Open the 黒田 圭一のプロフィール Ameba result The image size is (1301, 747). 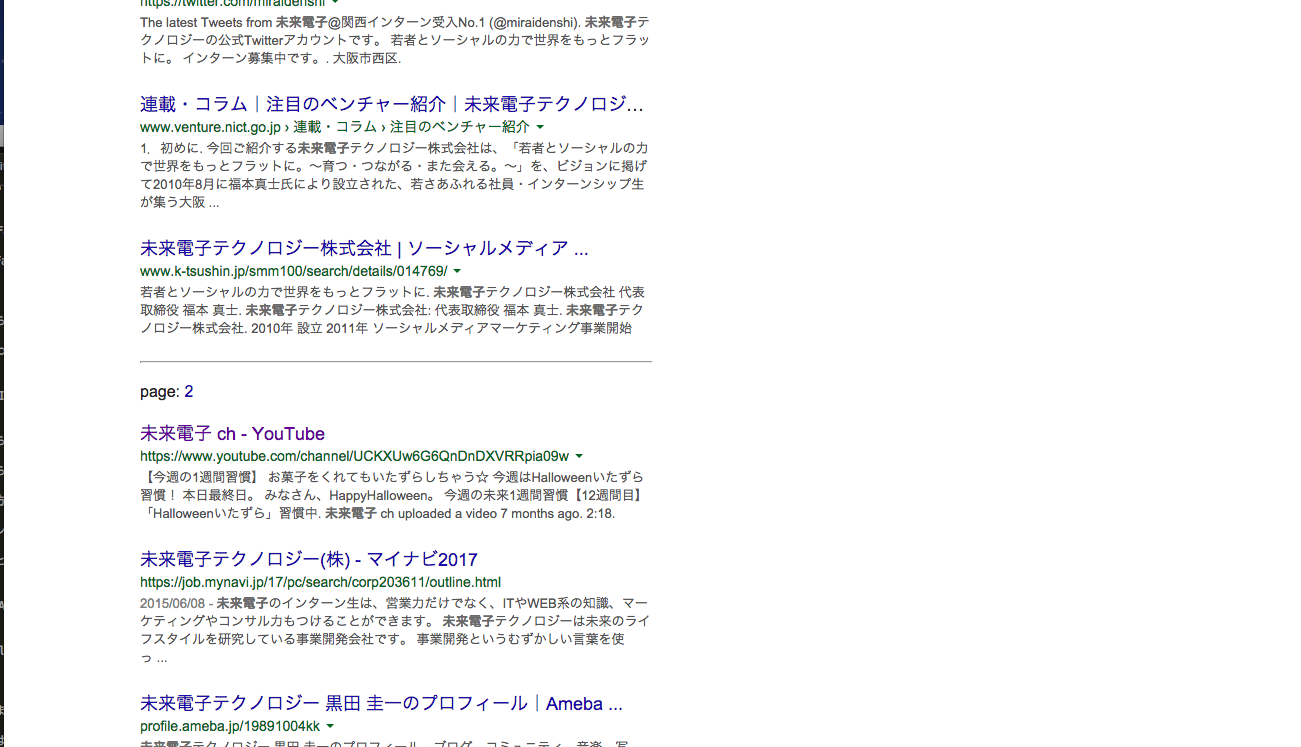pyautogui.click(x=381, y=703)
